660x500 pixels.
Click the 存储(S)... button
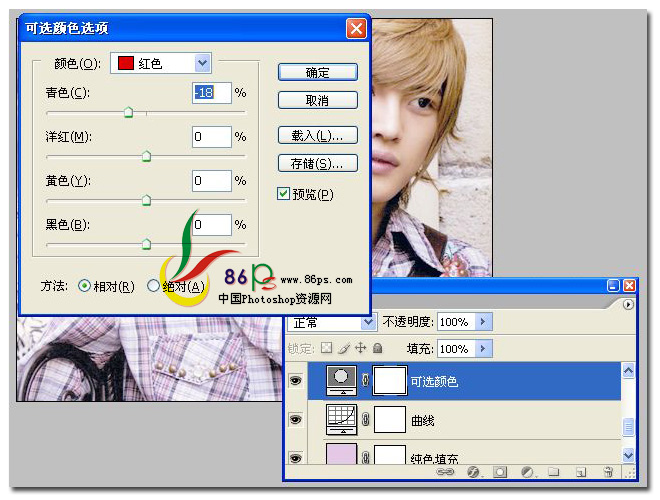point(318,163)
